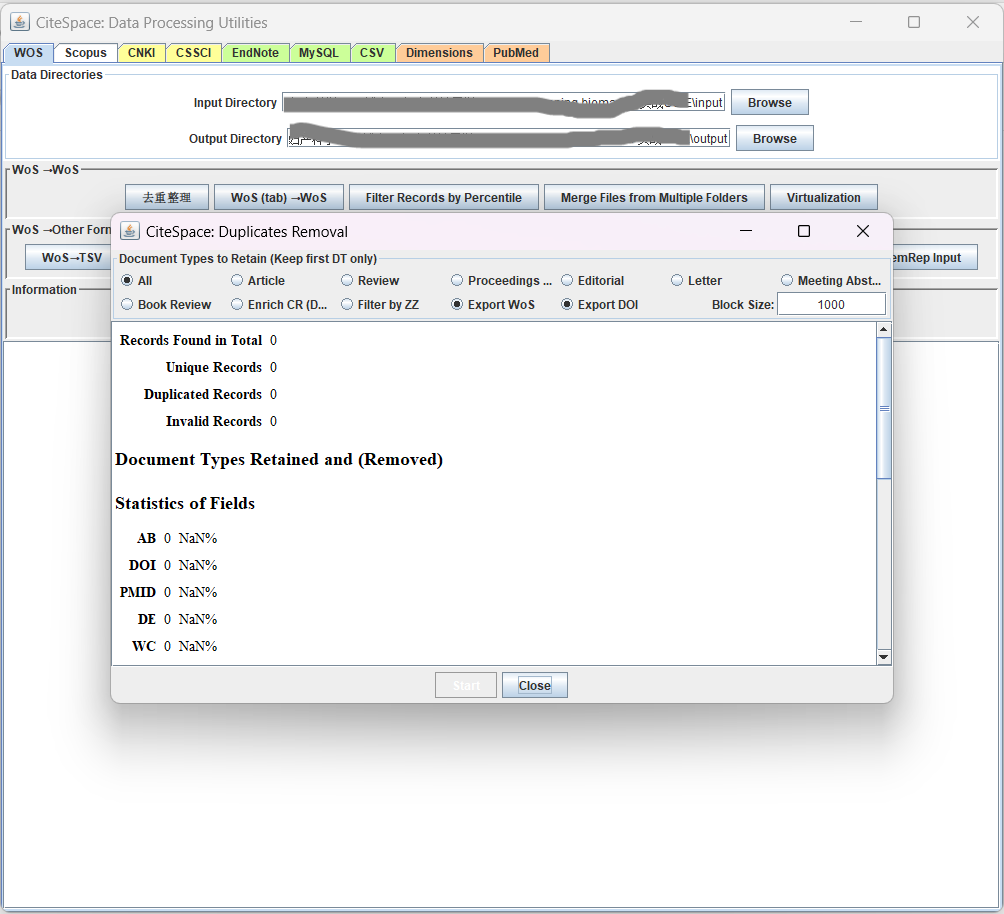Screen dimensions: 1004x914
Task: Open the CSSCI tab
Action: (193, 53)
